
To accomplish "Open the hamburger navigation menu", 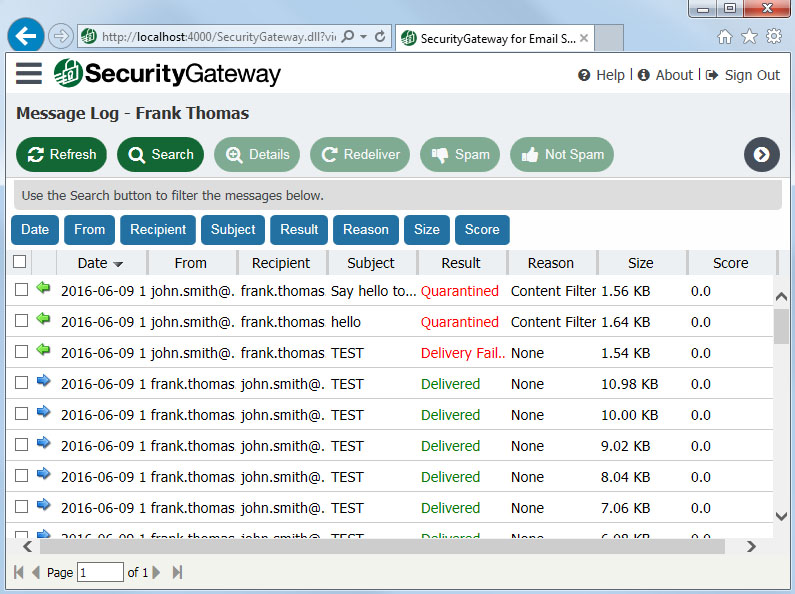I will (28, 73).
